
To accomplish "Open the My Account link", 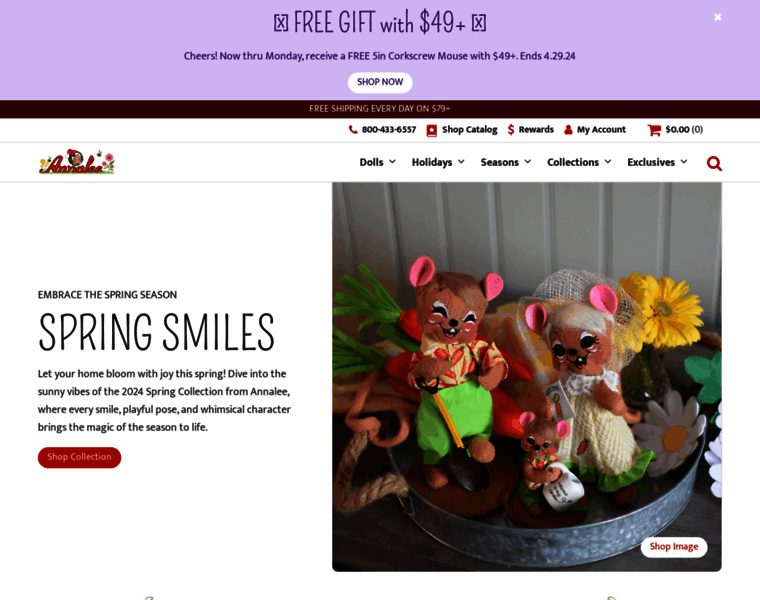I will [601, 129].
